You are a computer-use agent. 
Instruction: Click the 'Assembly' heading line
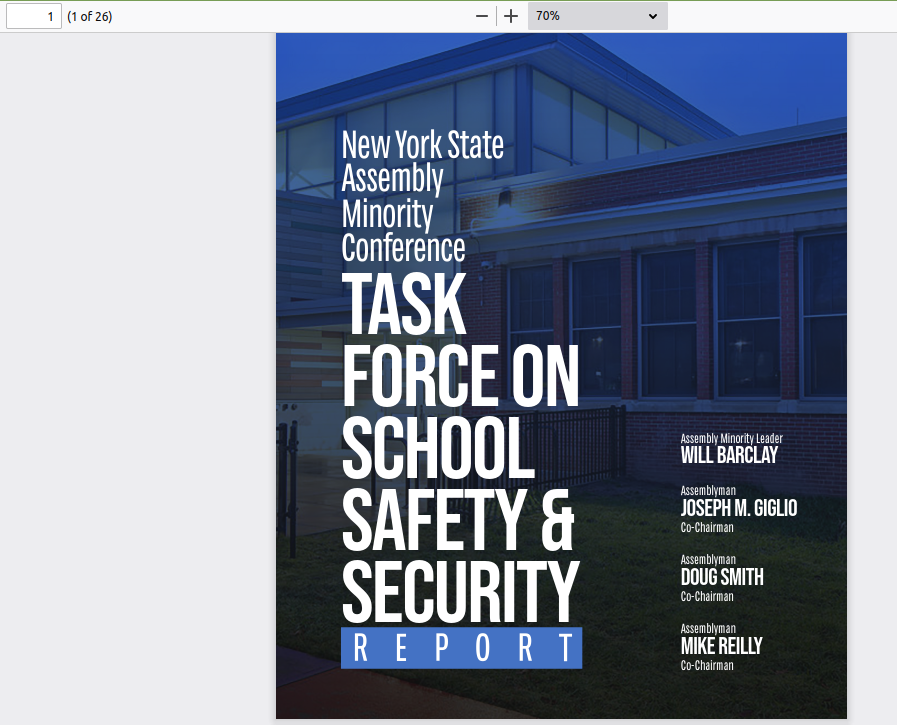click(392, 179)
